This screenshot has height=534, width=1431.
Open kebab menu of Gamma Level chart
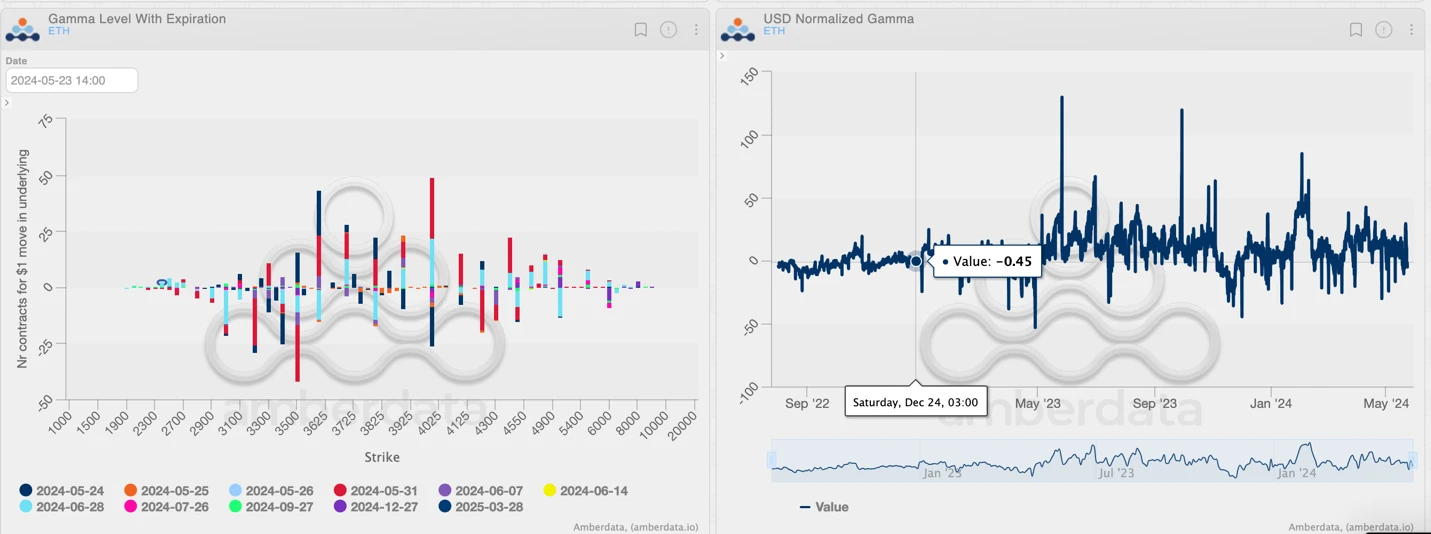coord(696,30)
